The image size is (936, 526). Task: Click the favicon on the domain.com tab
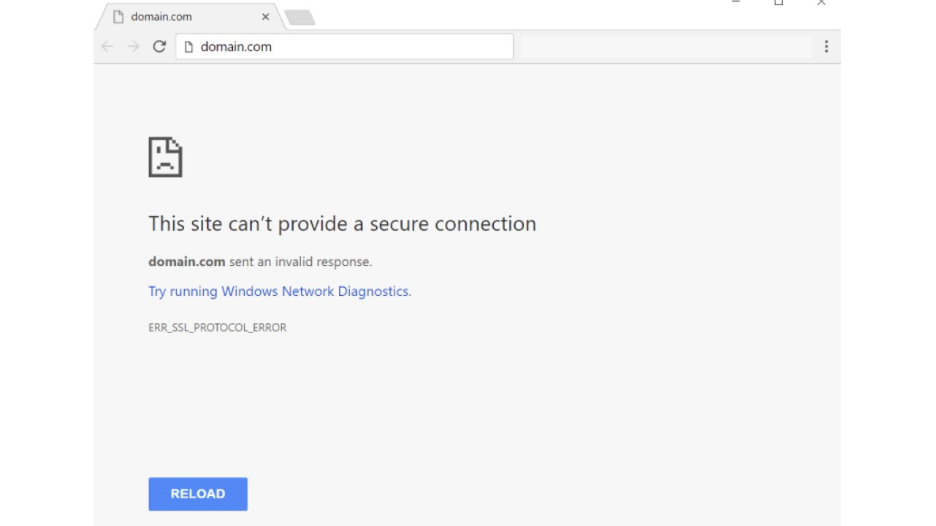pyautogui.click(x=118, y=17)
